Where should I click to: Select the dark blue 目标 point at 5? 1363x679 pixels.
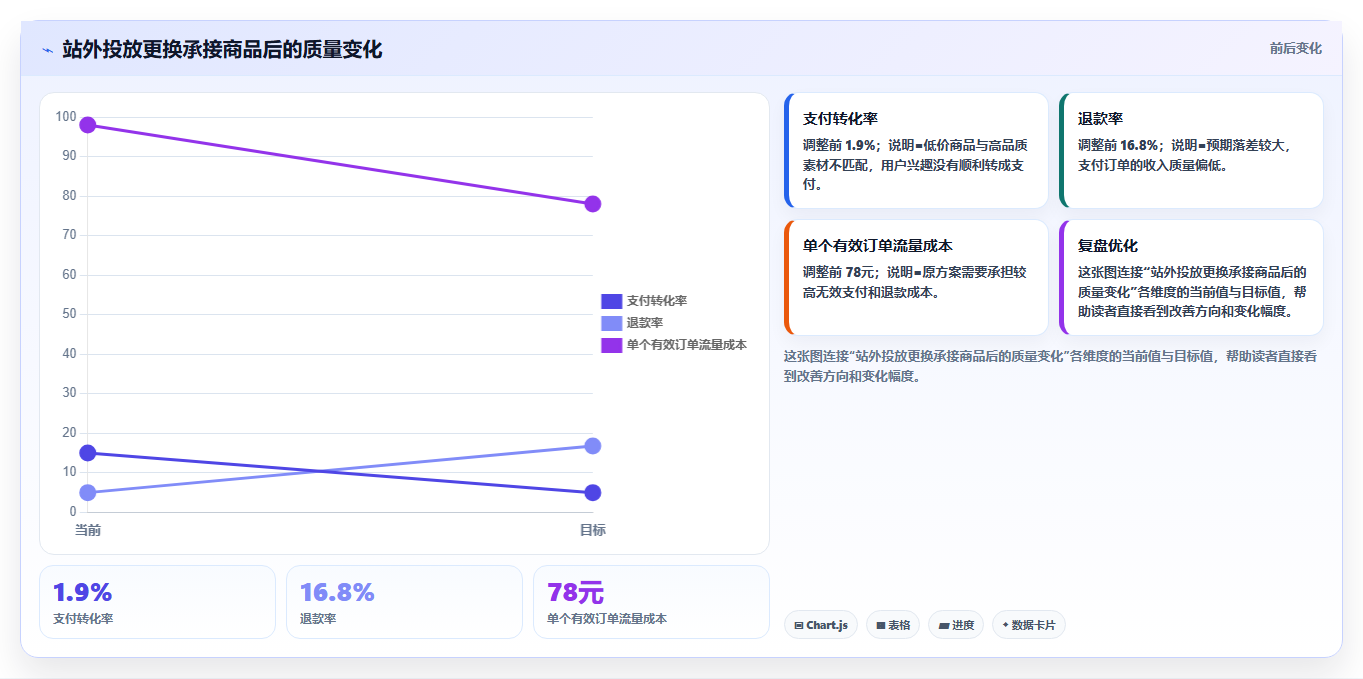[592, 492]
